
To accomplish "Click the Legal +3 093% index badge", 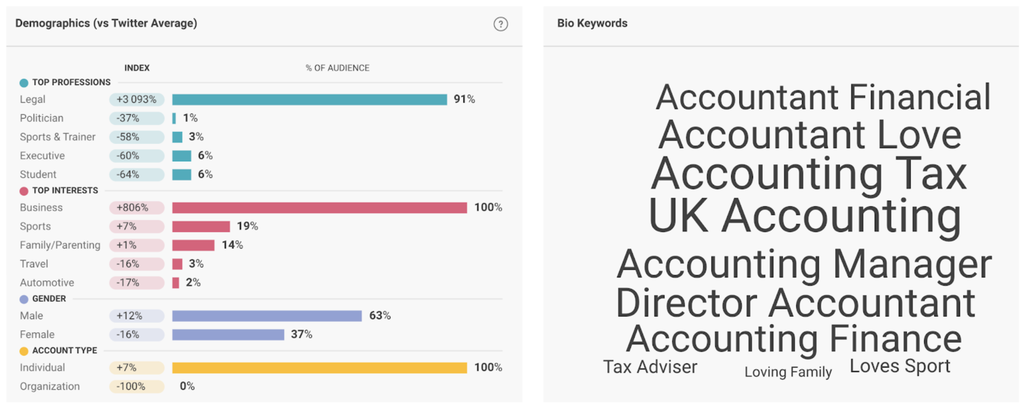I will 136,100.
